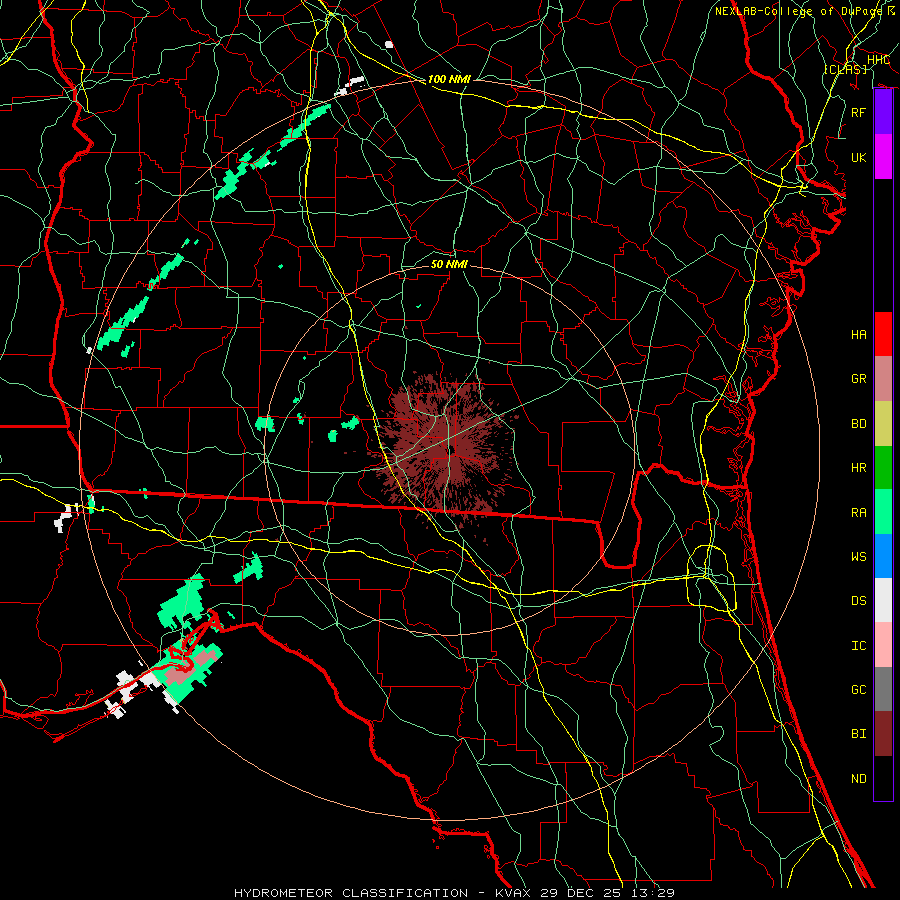Viewport: 900px width, 900px height.
Task: Click the GC gray legend swatch
Action: (883, 689)
